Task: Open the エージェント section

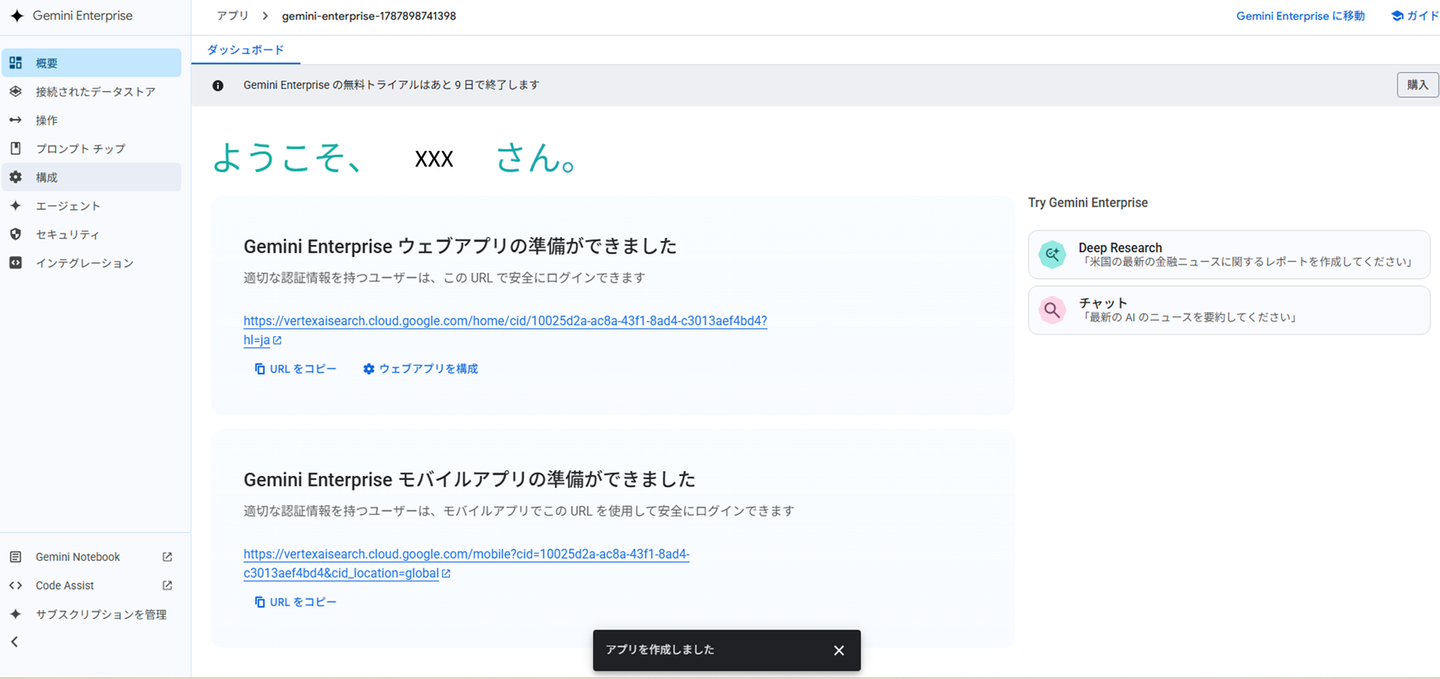Action: click(91, 205)
